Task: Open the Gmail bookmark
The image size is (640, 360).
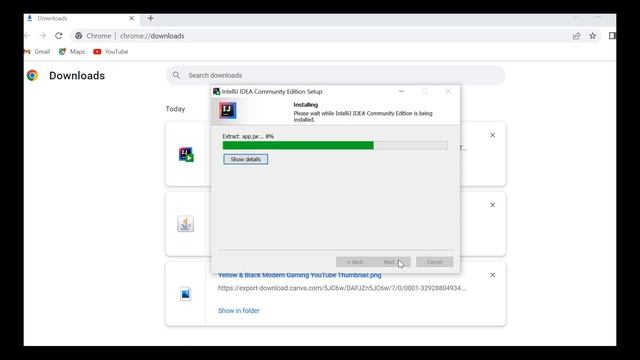Action: coord(37,51)
